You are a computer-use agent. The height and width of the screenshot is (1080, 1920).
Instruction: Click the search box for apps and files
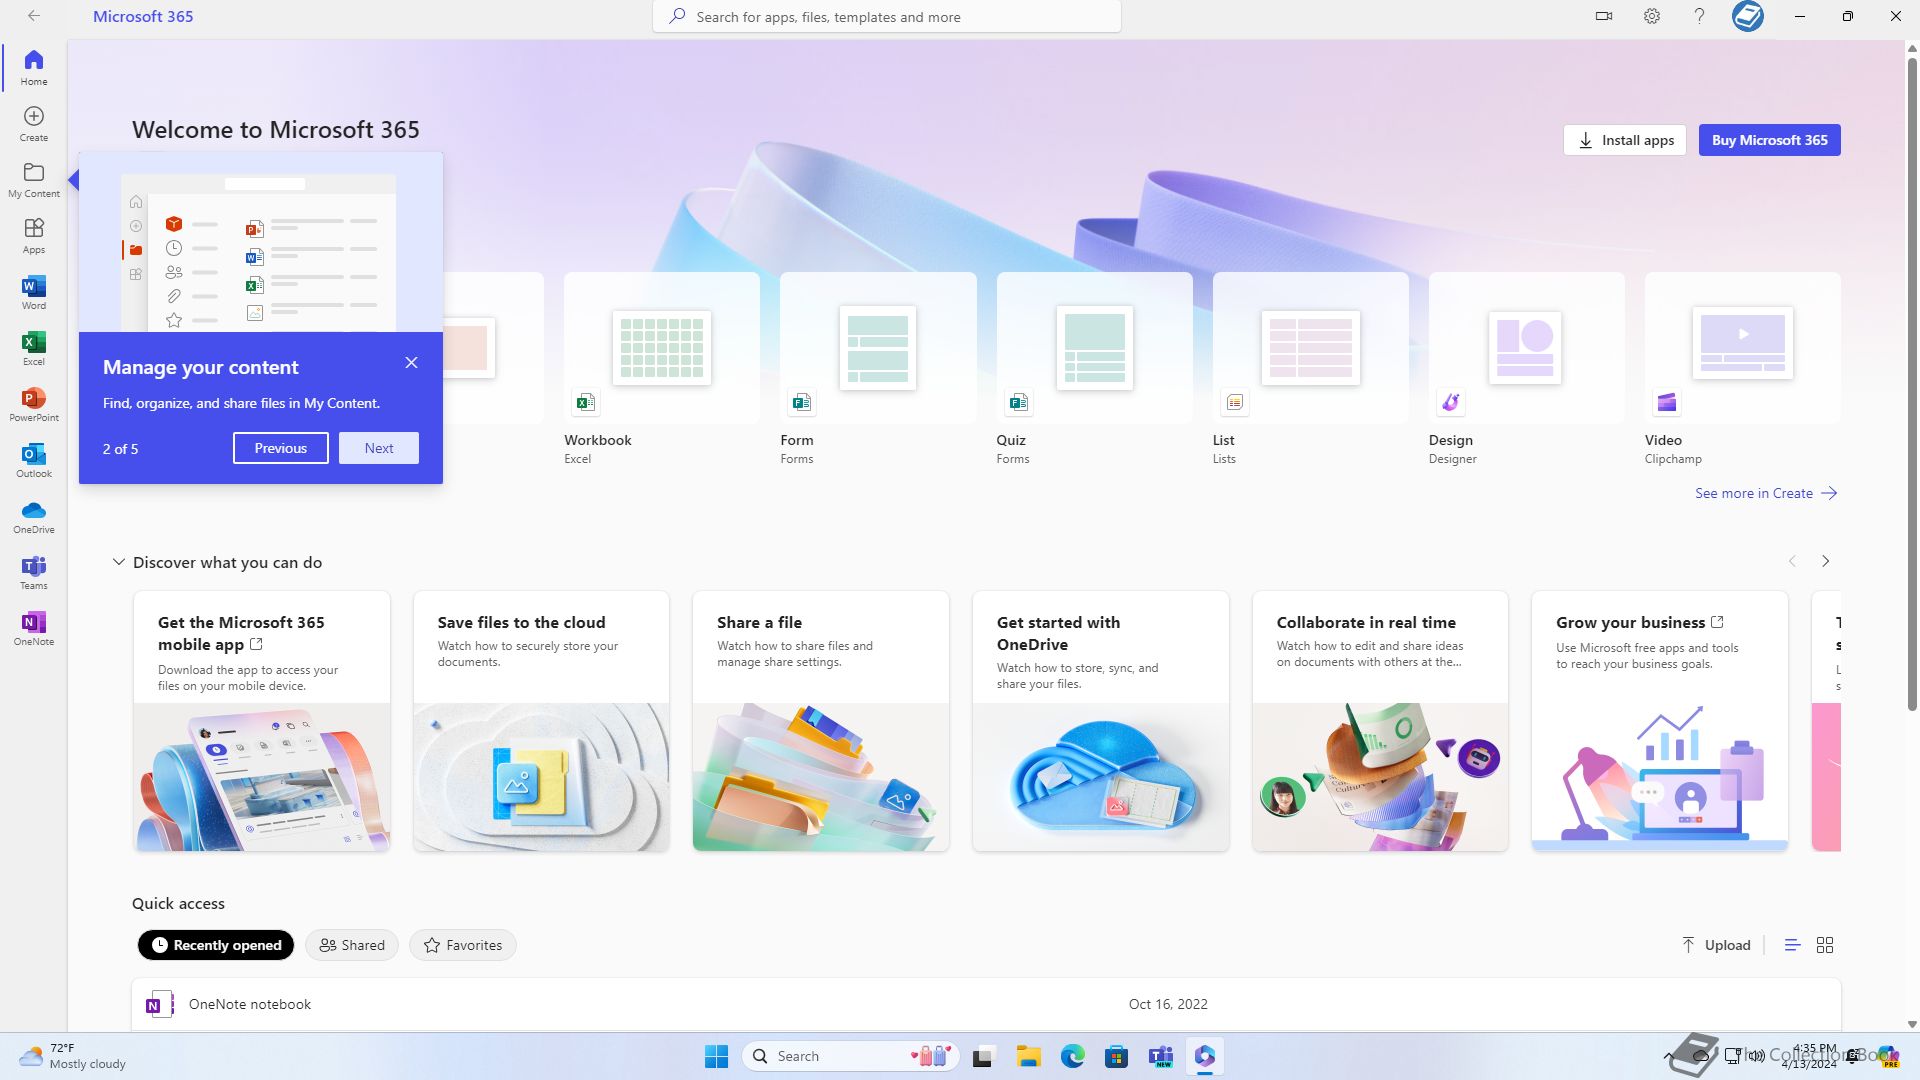coord(887,17)
